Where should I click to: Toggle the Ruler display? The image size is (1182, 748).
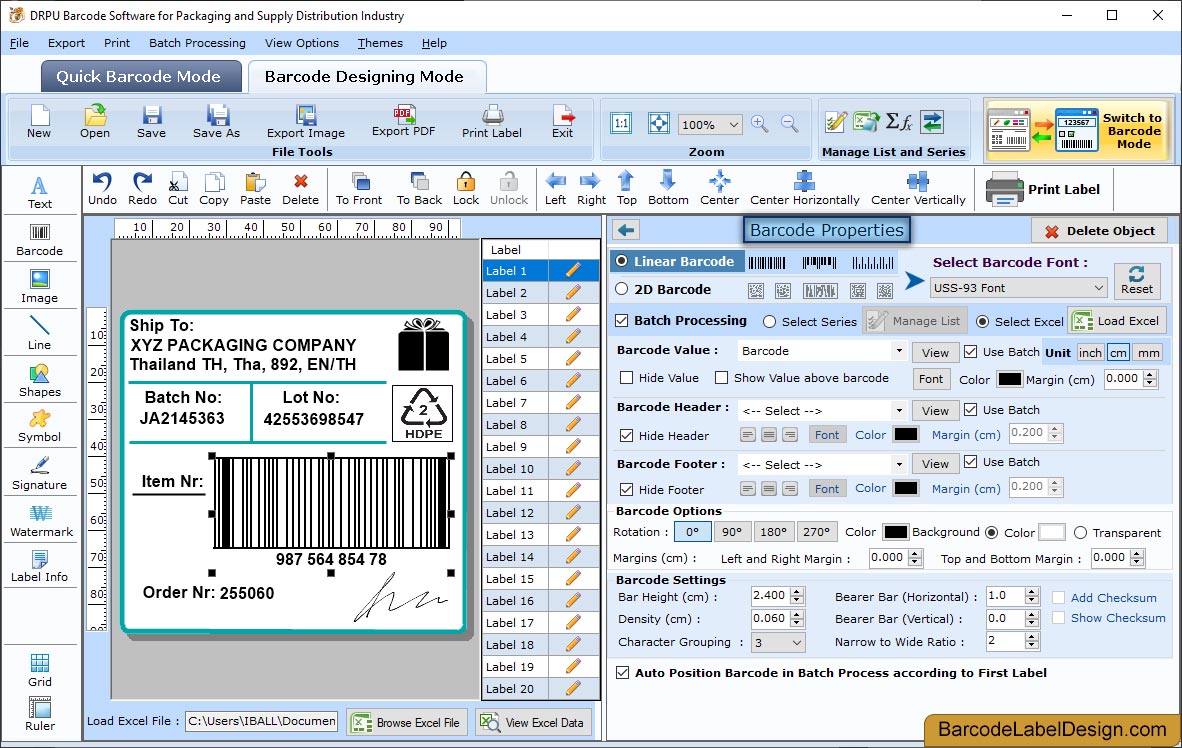click(x=40, y=714)
